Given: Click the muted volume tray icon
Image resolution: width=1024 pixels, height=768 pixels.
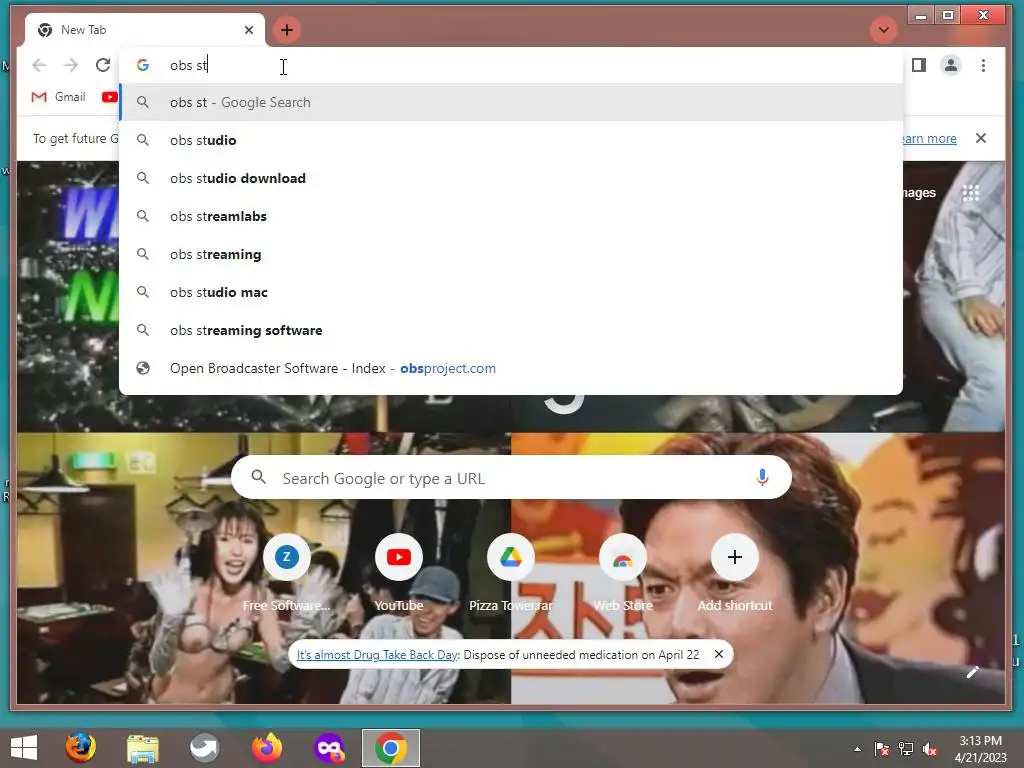Looking at the screenshot, I should (929, 749).
